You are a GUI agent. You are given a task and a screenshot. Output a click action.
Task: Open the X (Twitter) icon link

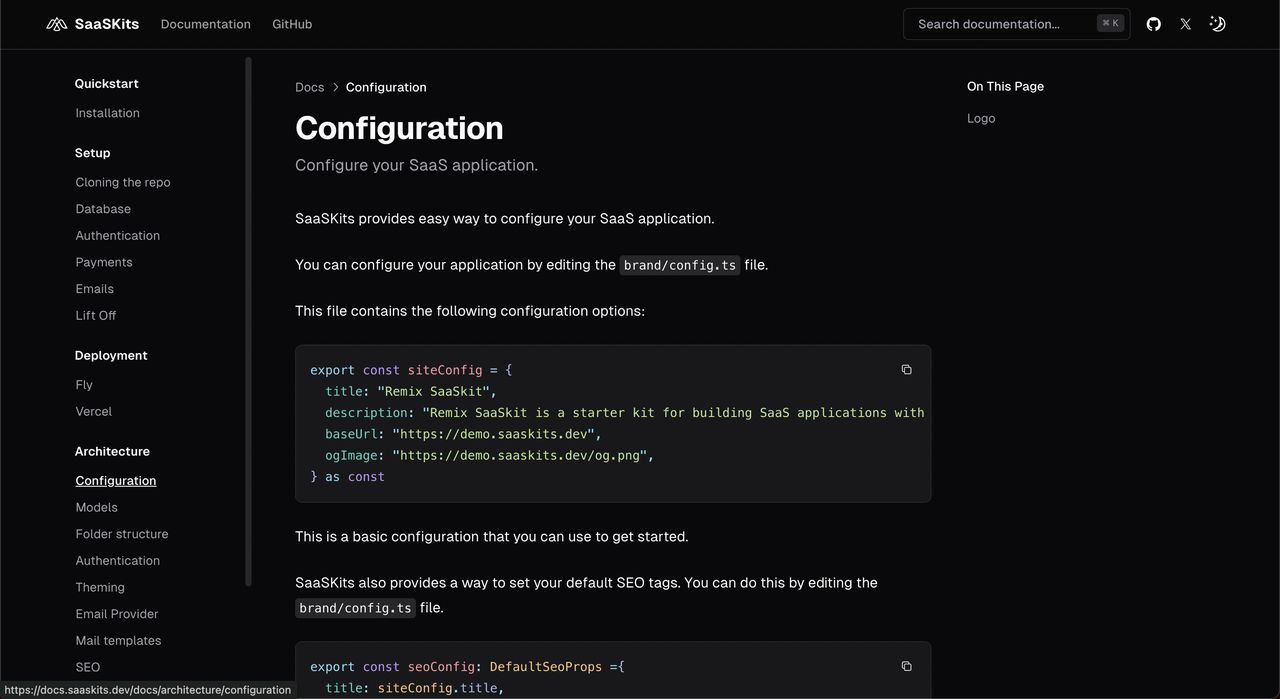click(x=1186, y=24)
